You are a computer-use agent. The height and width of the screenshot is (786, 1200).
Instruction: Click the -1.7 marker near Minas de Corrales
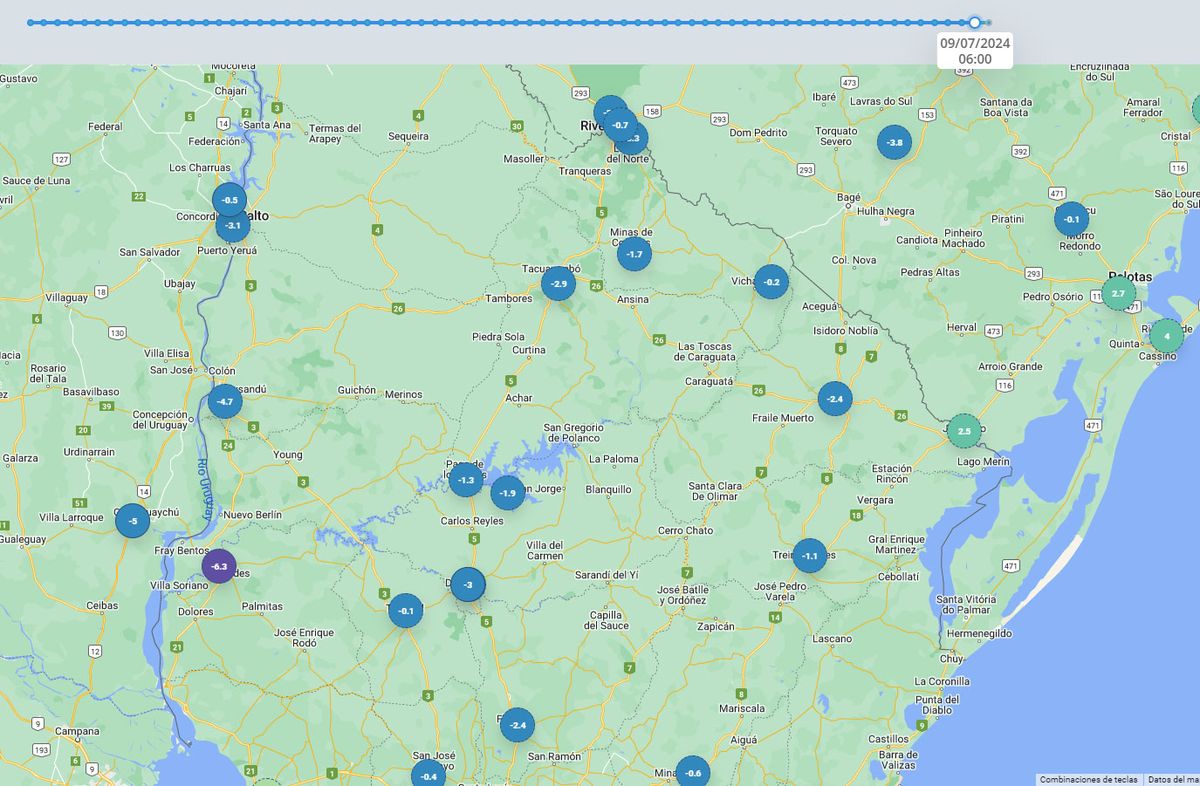(634, 254)
